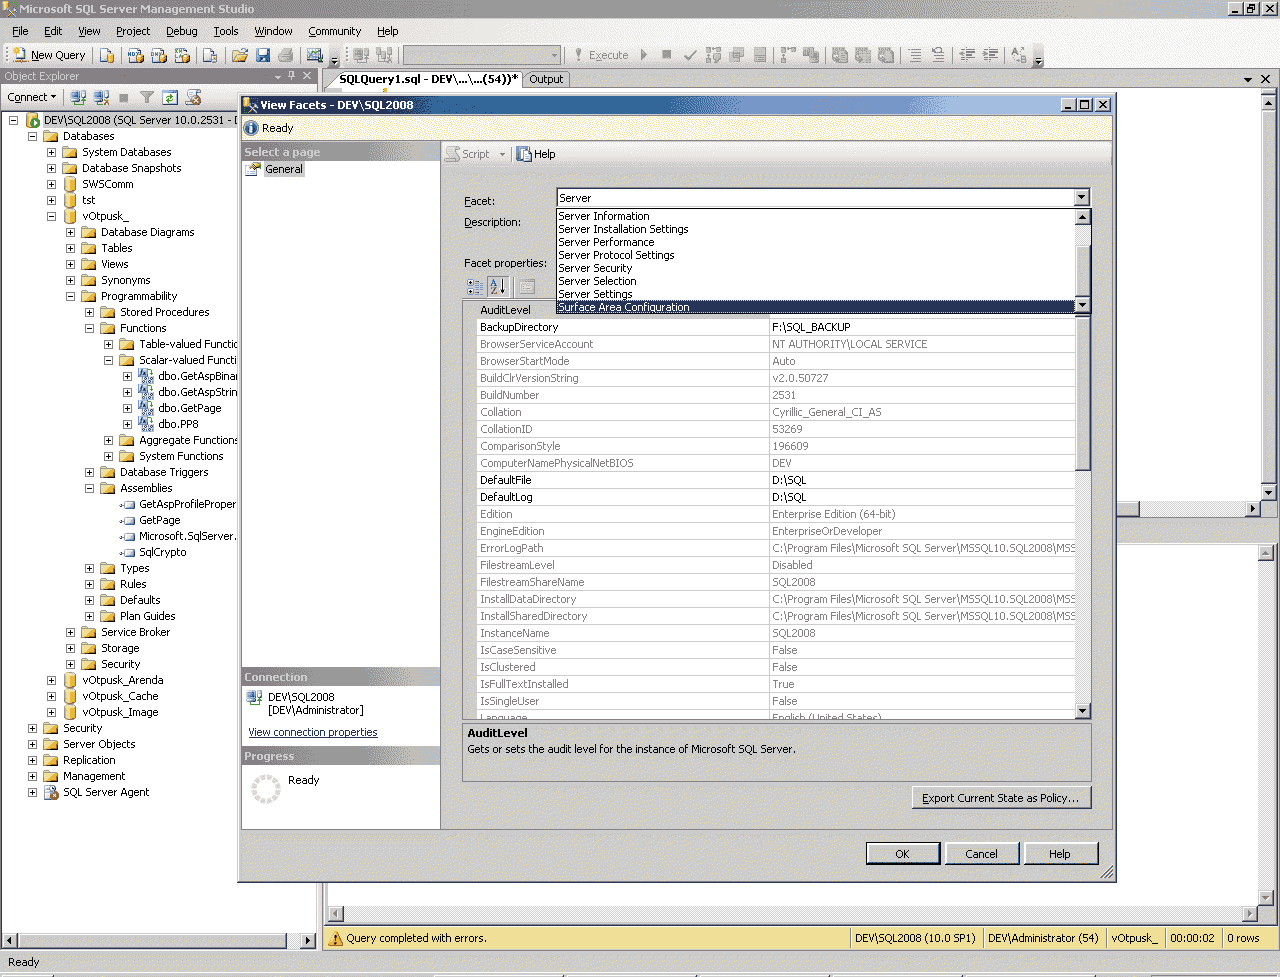The image size is (1280, 977).
Task: Click the Print icon in main toolbar
Action: [x=286, y=55]
